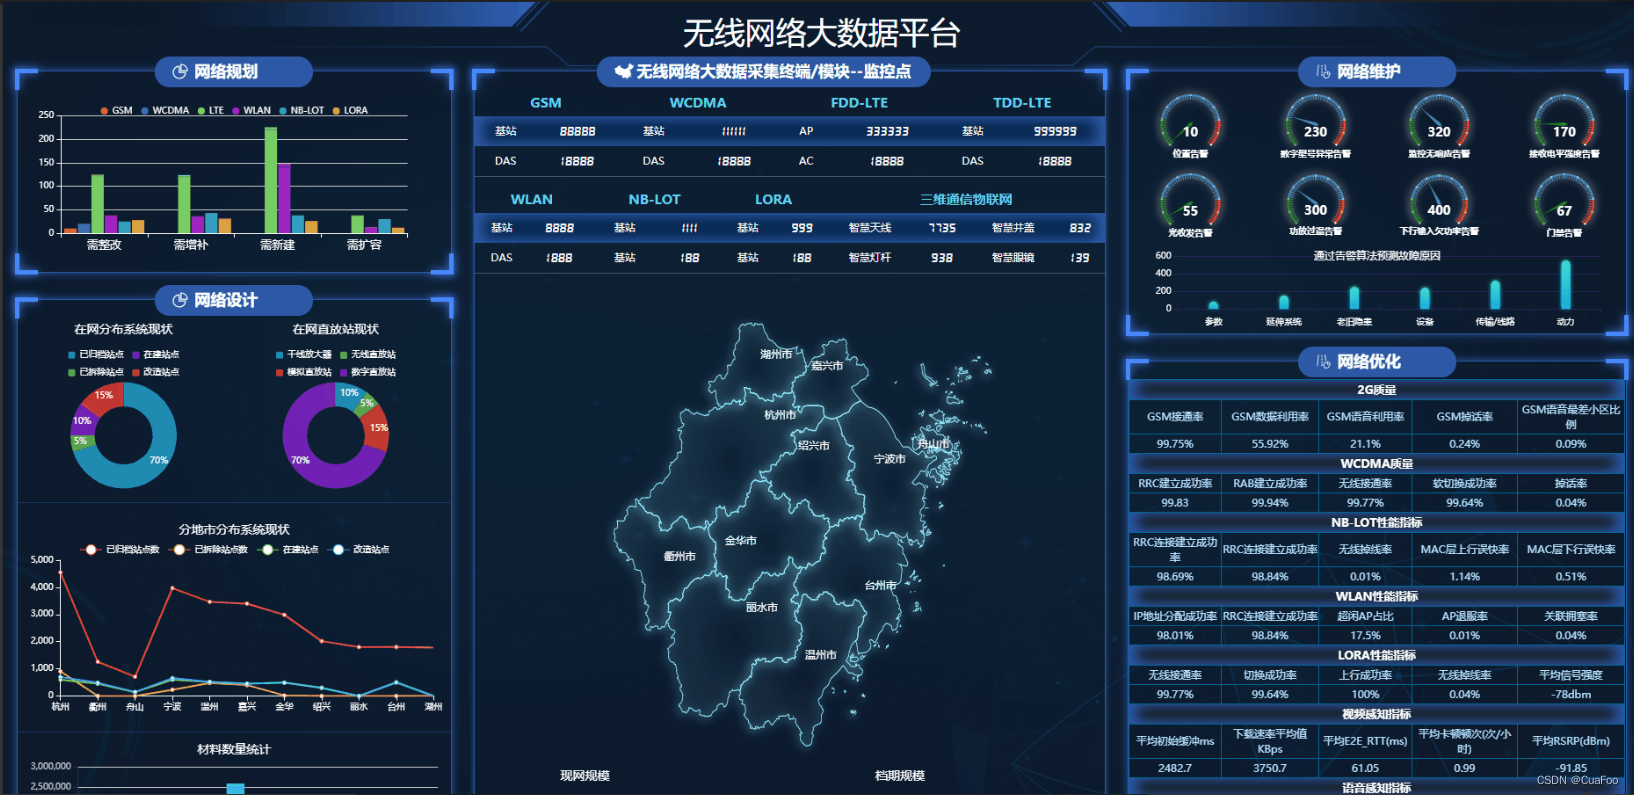Click the tallest green bar over 需新建
Image resolution: width=1634 pixels, height=795 pixels.
coord(270,180)
